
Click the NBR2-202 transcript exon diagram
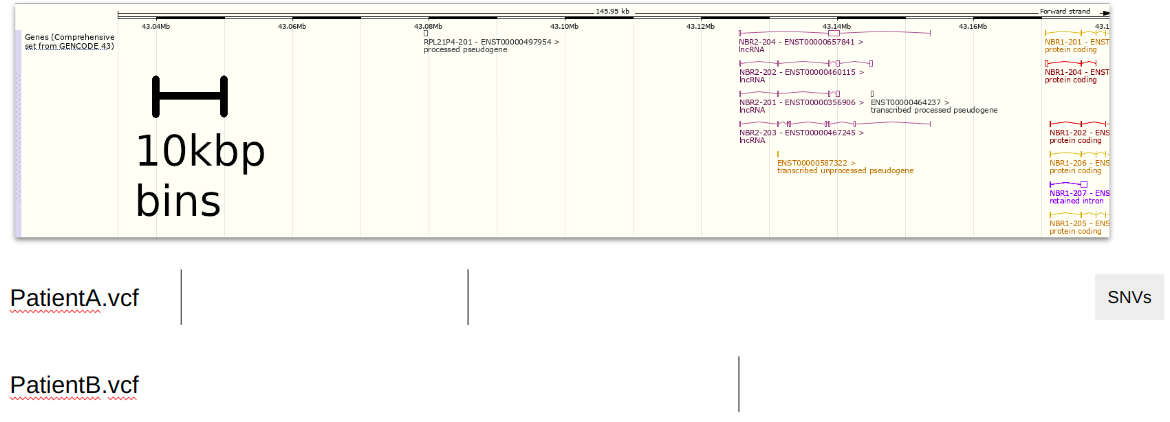pos(806,63)
